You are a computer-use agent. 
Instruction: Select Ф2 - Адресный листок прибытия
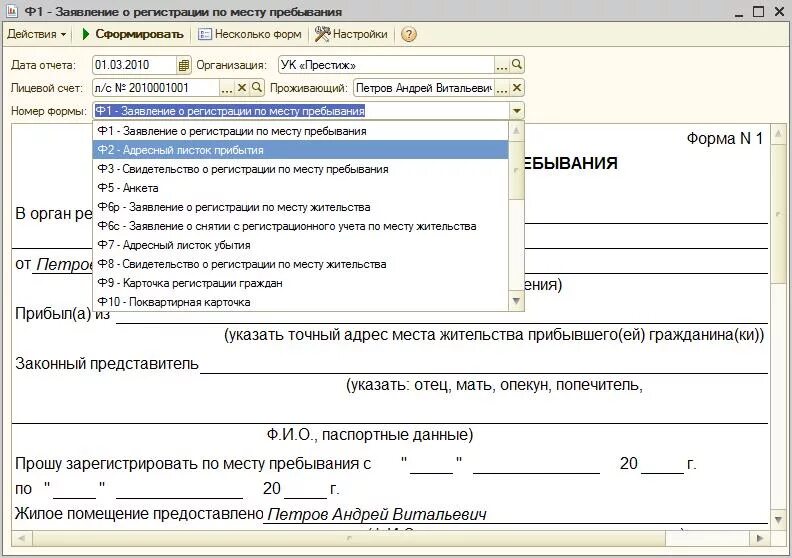coord(301,150)
